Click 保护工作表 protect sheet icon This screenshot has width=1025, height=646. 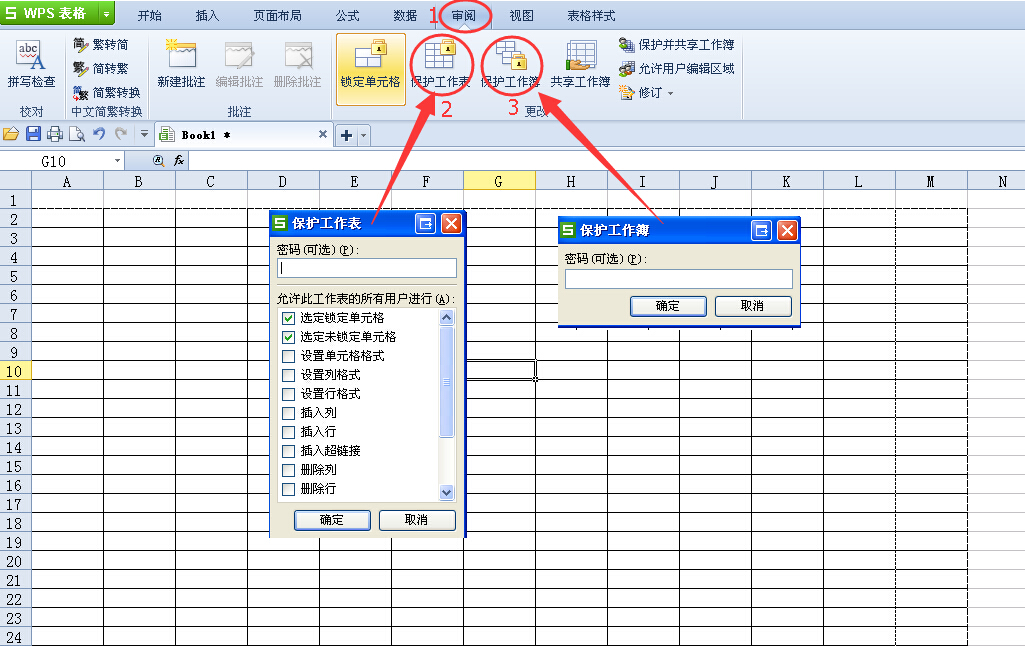440,55
